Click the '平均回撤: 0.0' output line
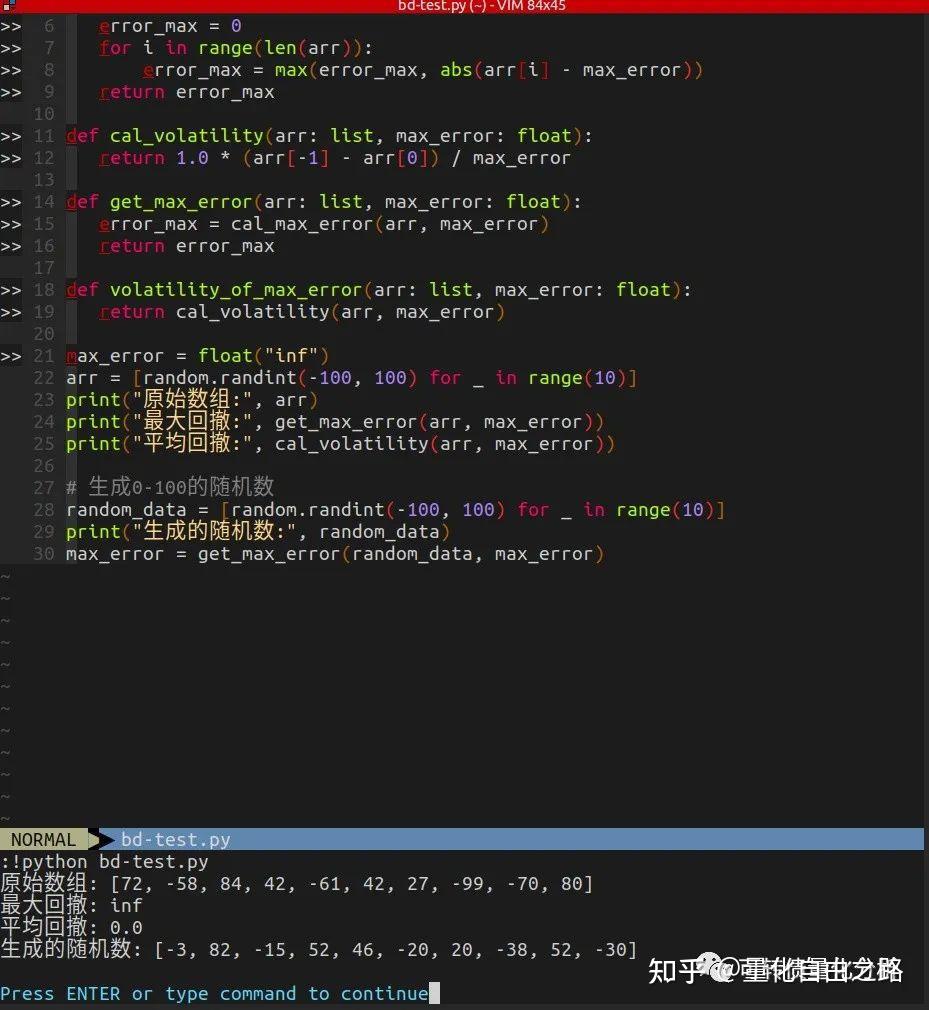 tap(71, 928)
